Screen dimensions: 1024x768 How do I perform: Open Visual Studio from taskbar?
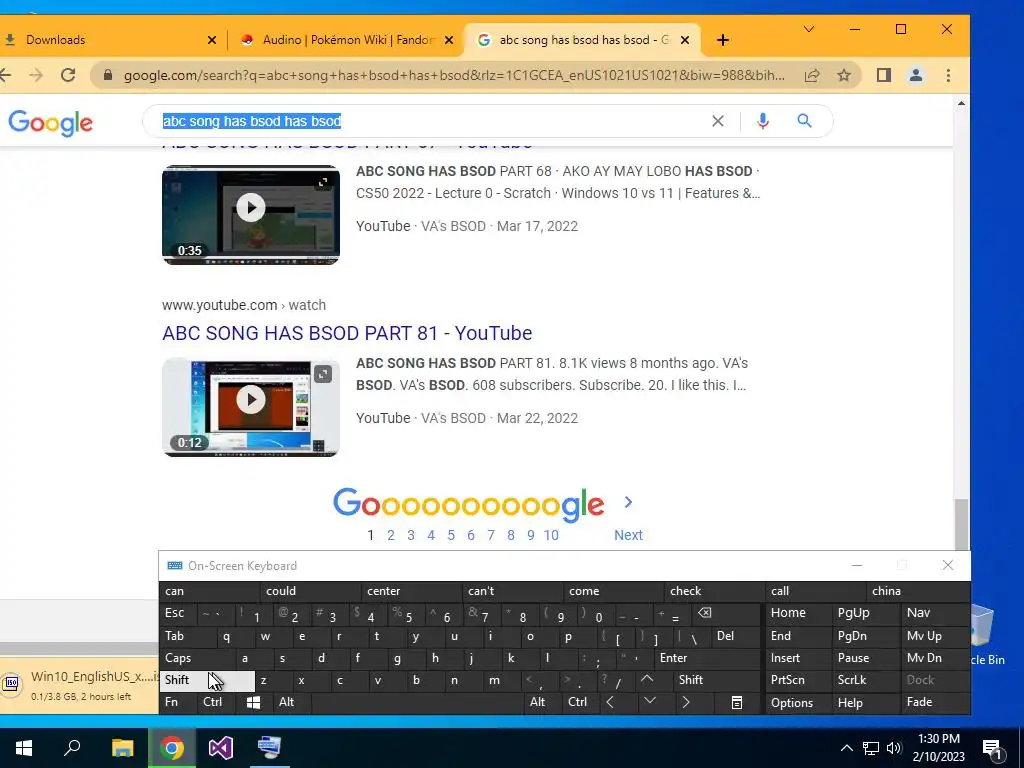[221, 748]
